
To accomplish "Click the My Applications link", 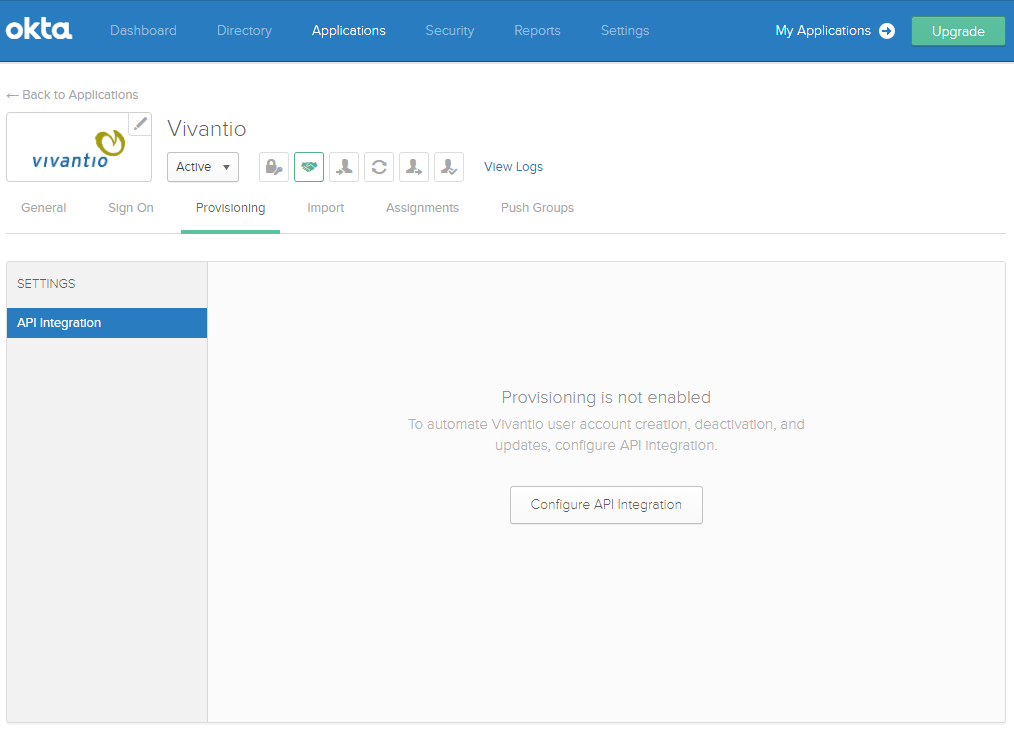I will [x=823, y=30].
